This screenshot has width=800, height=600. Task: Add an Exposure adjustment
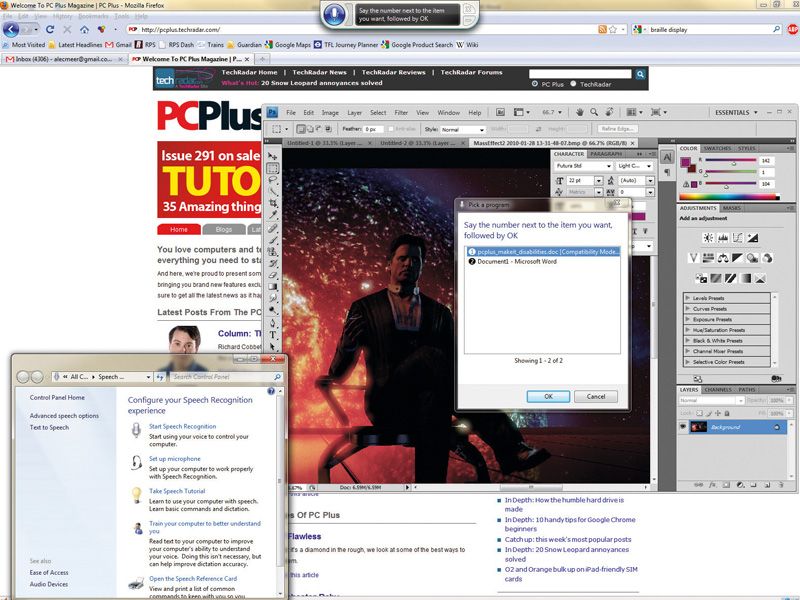[x=753, y=238]
